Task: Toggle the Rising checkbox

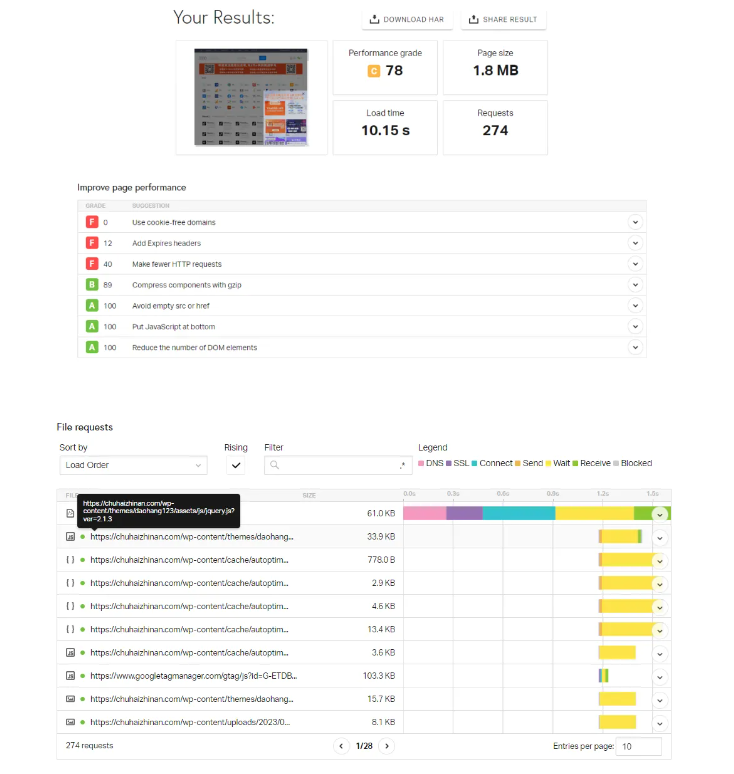Action: (236, 465)
